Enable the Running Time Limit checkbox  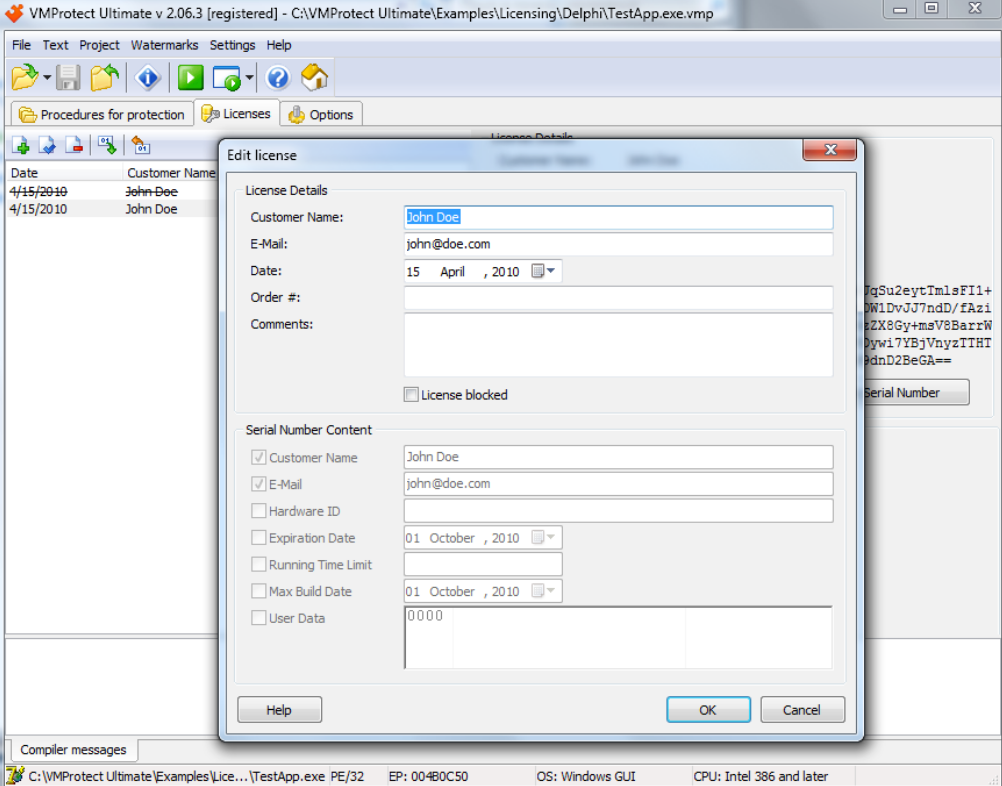(258, 565)
